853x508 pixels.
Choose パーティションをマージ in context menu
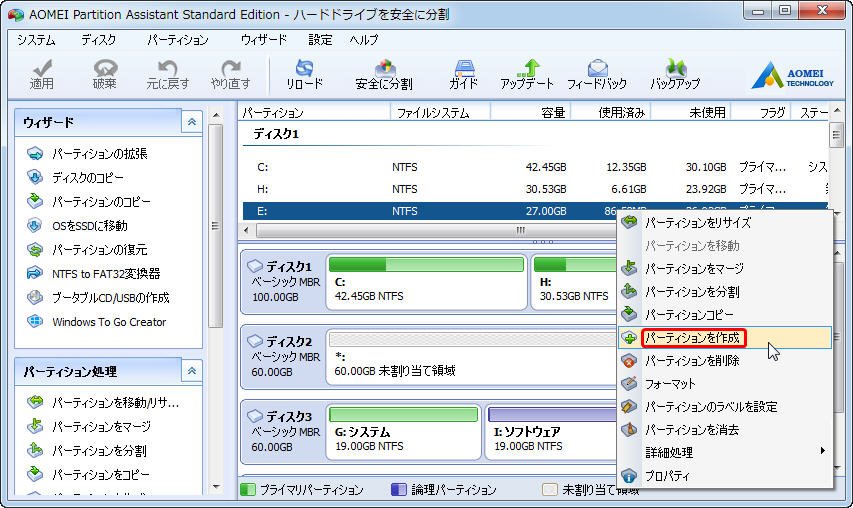point(725,268)
